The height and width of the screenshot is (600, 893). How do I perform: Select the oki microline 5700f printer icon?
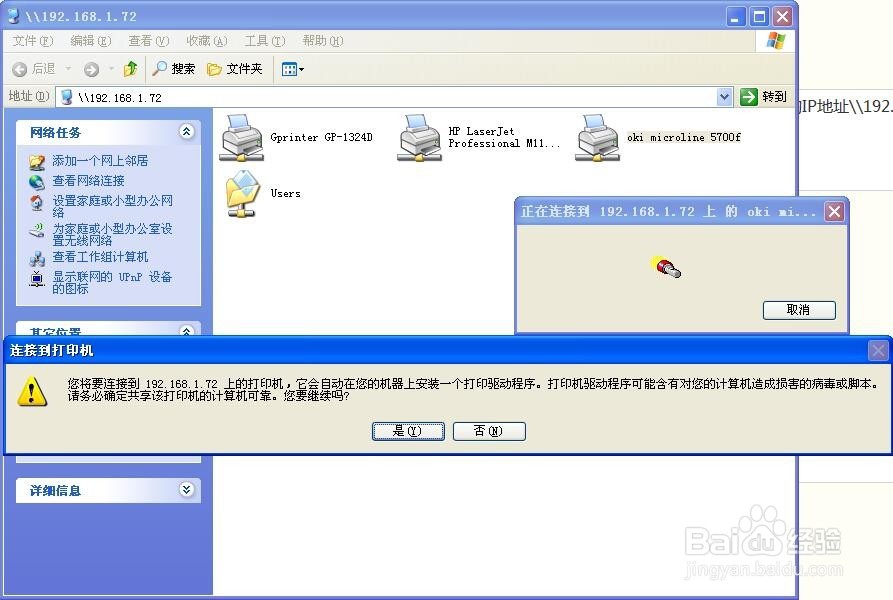coord(597,138)
